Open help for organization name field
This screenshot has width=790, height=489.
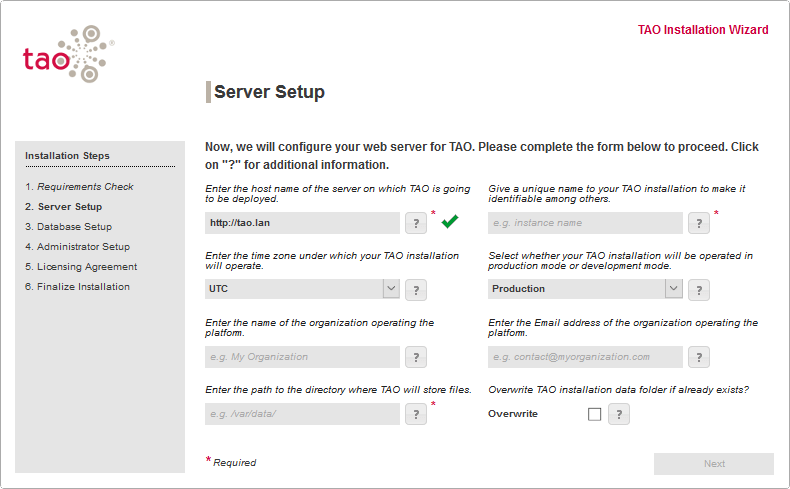(415, 357)
